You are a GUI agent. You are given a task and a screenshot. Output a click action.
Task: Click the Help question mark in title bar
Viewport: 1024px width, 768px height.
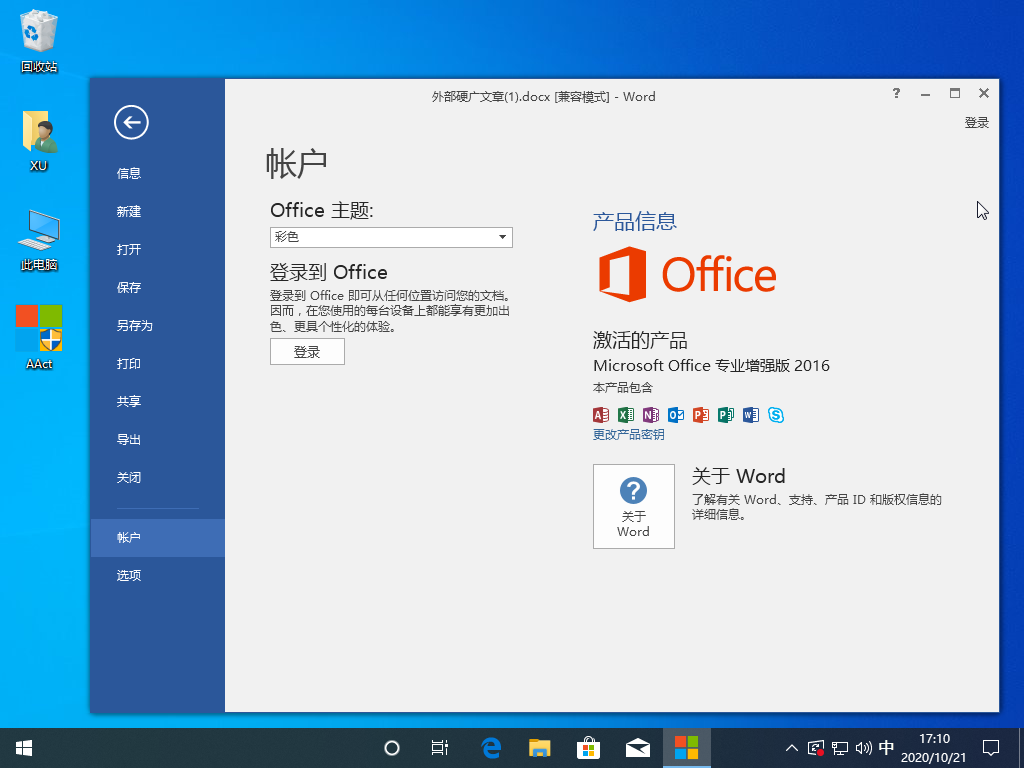pos(896,93)
